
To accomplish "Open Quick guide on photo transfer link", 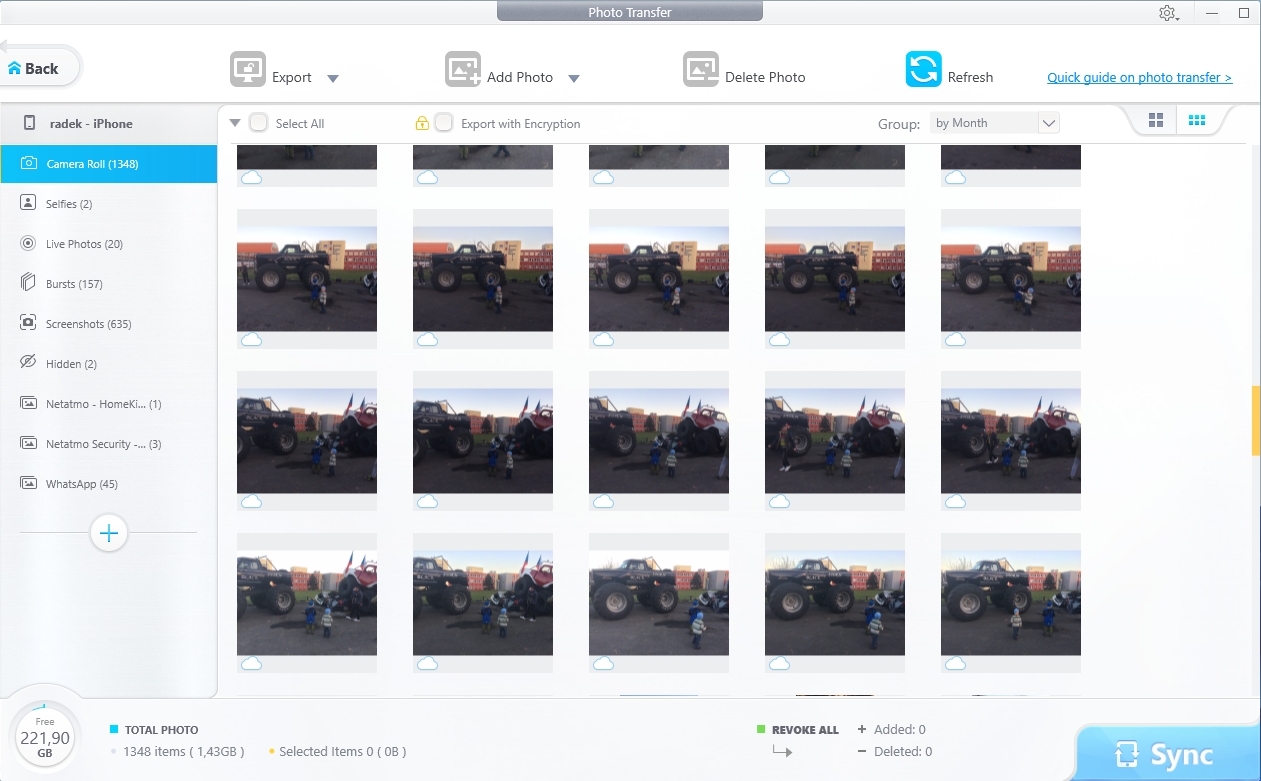I will click(x=1139, y=77).
